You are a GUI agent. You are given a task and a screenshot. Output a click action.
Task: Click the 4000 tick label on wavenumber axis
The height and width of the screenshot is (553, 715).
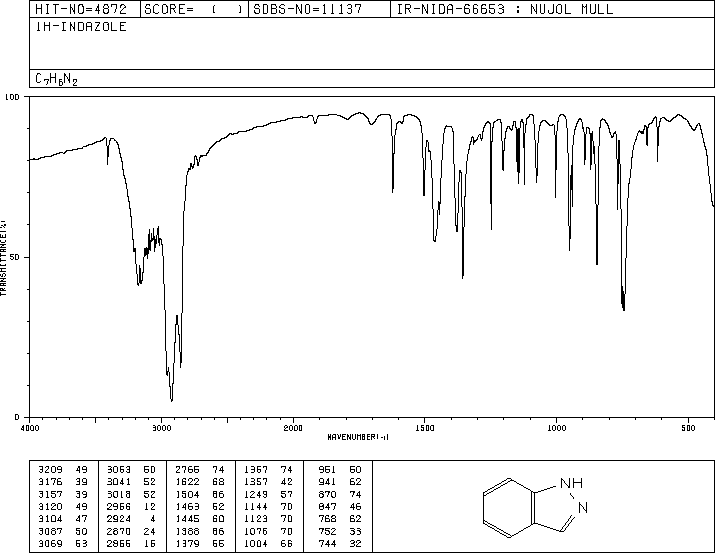[x=30, y=428]
